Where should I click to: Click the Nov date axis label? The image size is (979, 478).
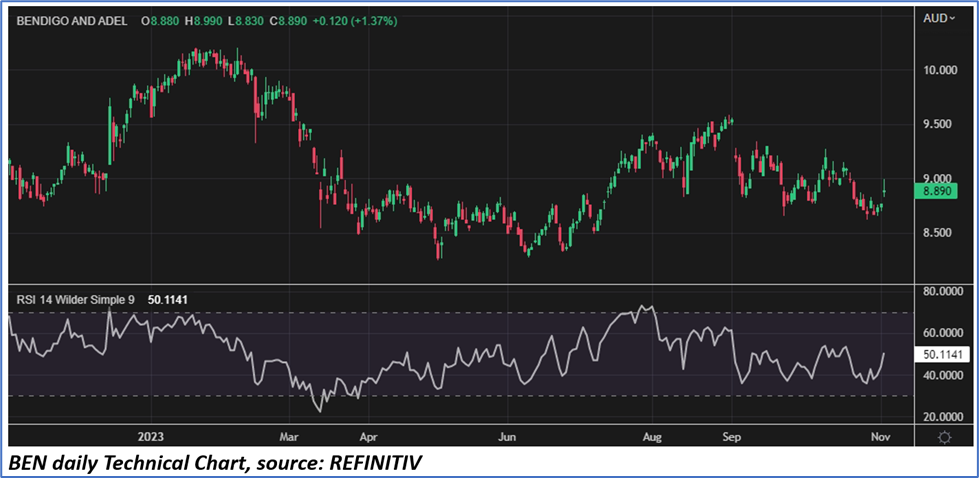(x=881, y=437)
